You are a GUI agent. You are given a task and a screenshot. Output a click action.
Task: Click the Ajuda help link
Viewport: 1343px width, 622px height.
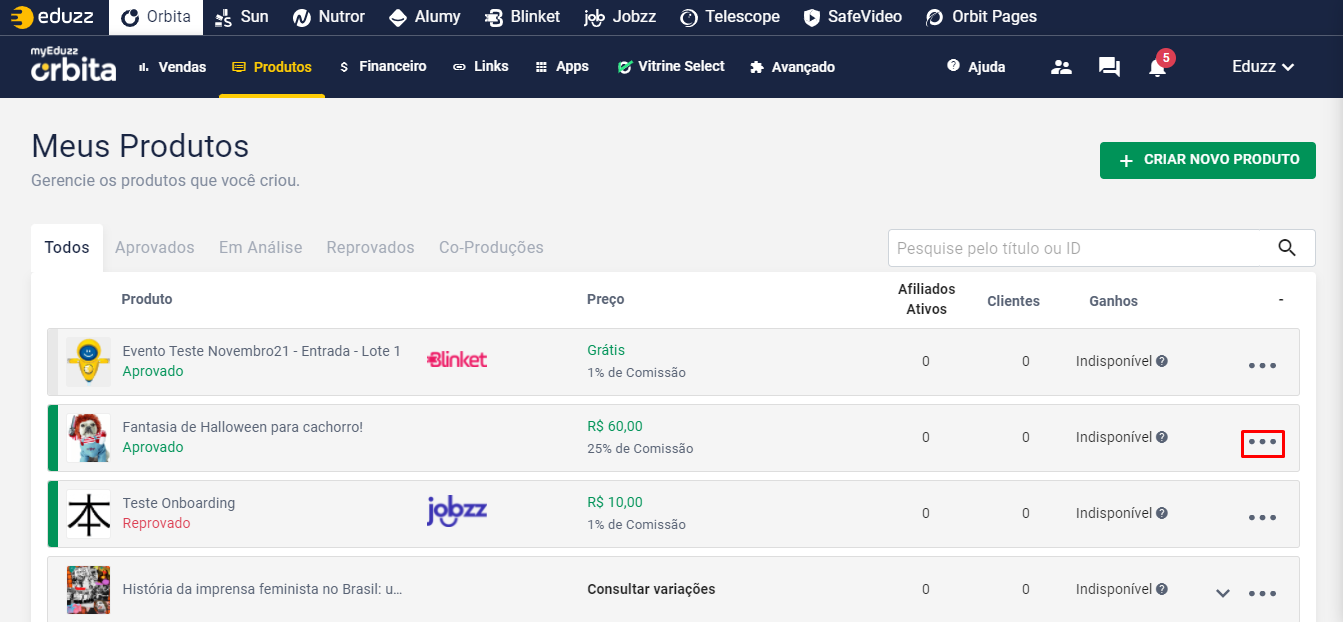(x=976, y=67)
